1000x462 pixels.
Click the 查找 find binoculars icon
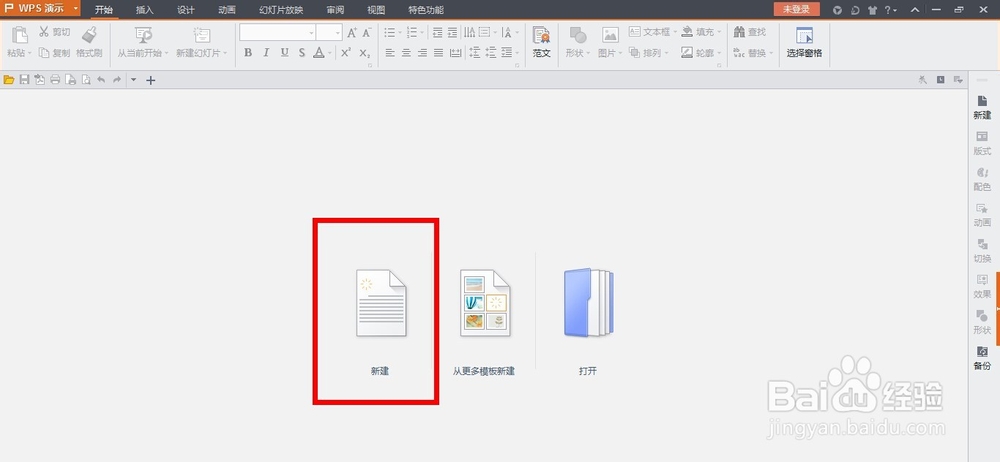coord(739,31)
